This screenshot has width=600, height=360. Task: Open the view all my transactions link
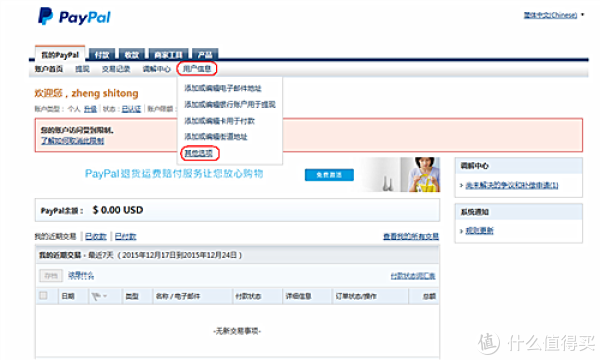(411, 236)
